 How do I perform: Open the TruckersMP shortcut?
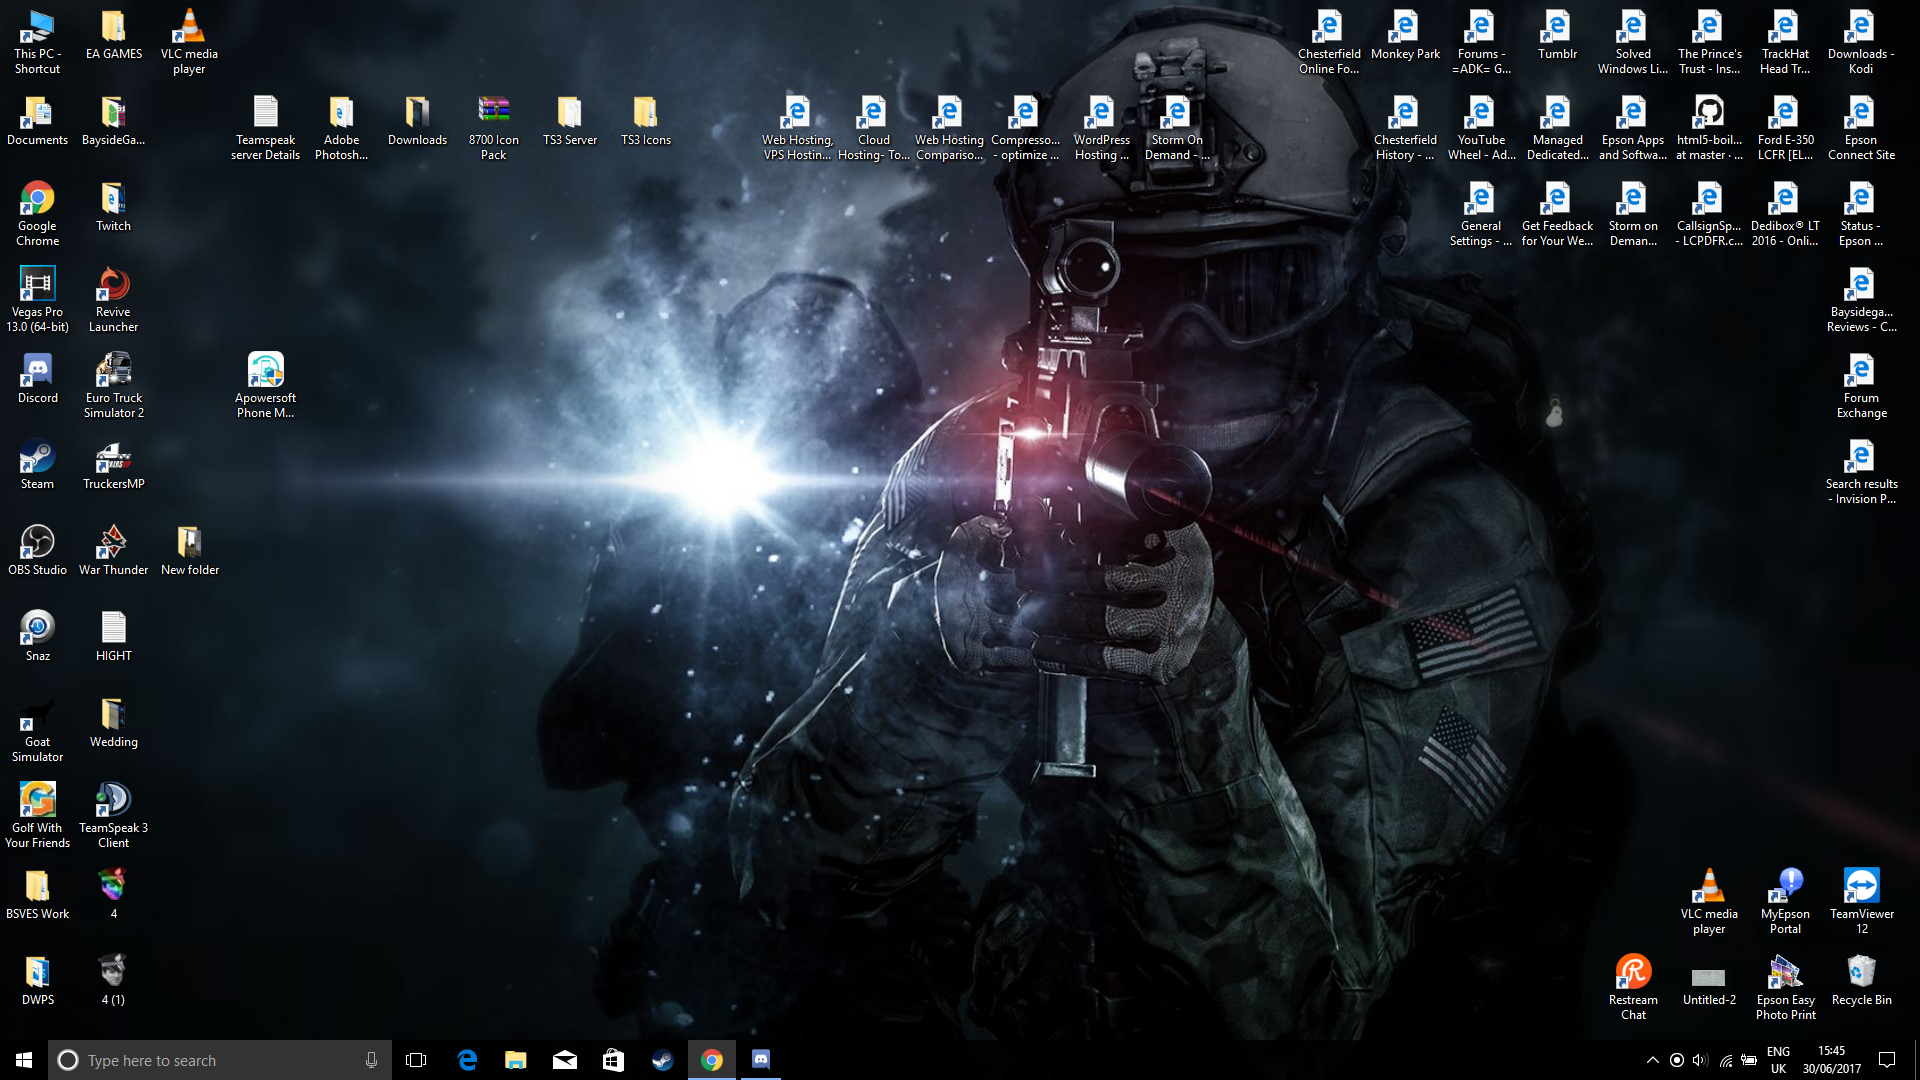coord(113,464)
